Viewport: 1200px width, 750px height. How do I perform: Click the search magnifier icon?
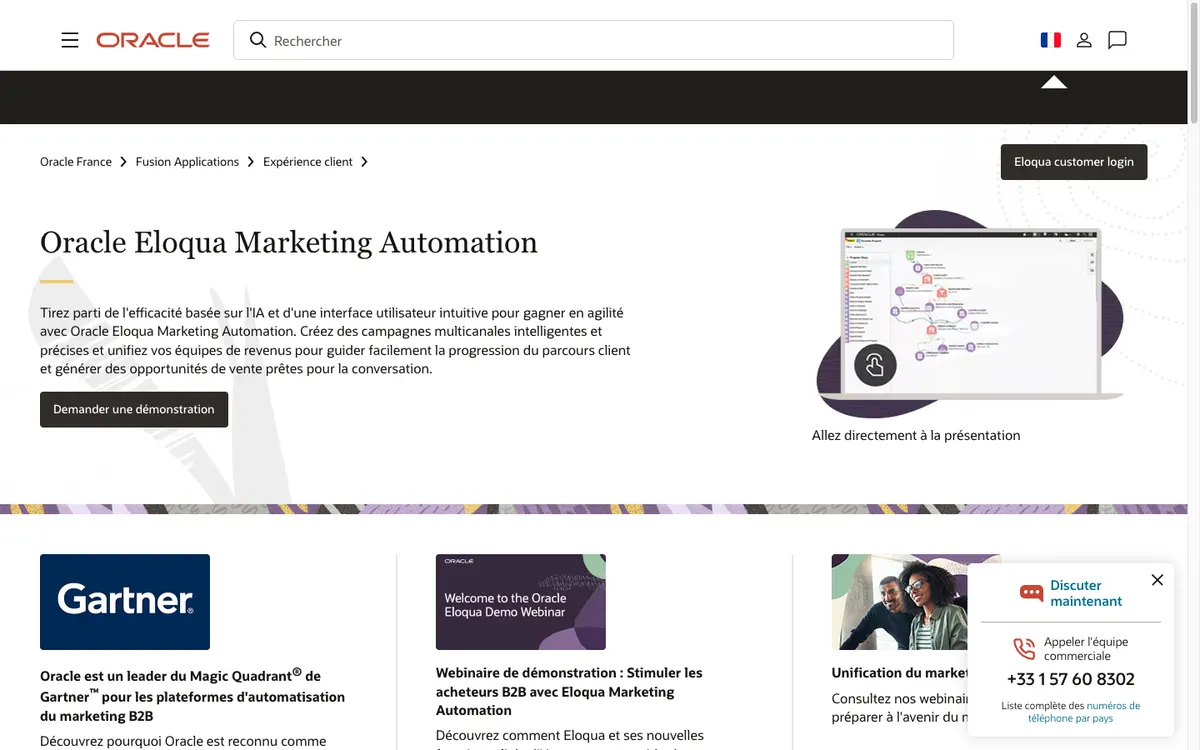(x=258, y=40)
